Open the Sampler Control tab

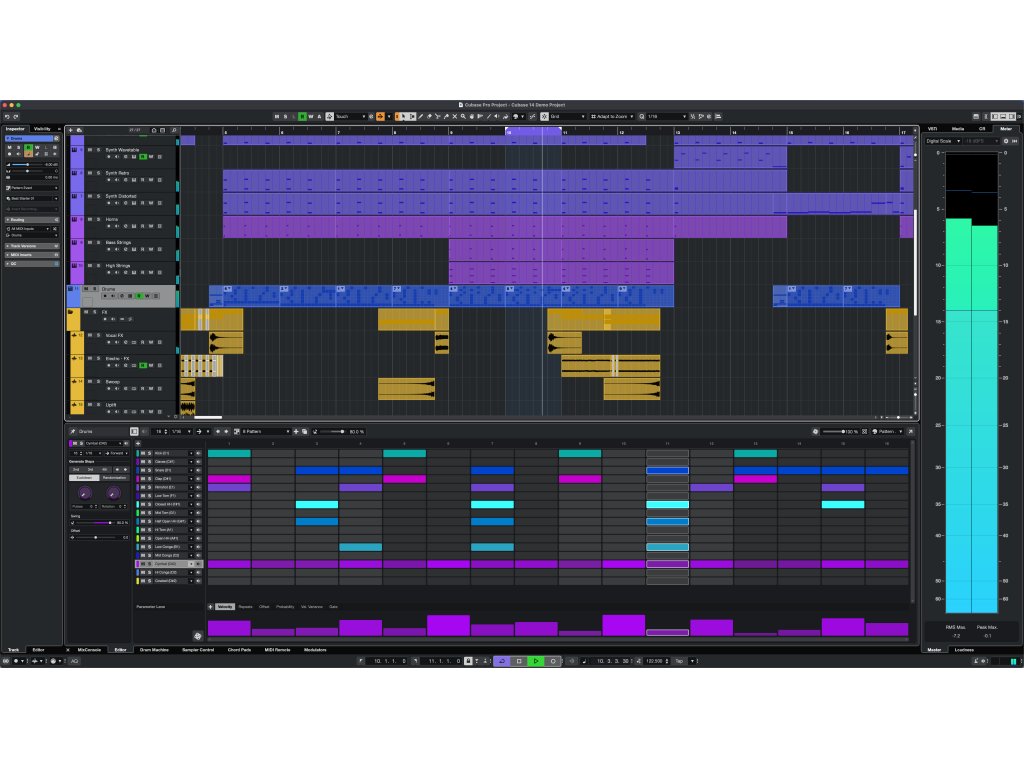click(x=198, y=650)
